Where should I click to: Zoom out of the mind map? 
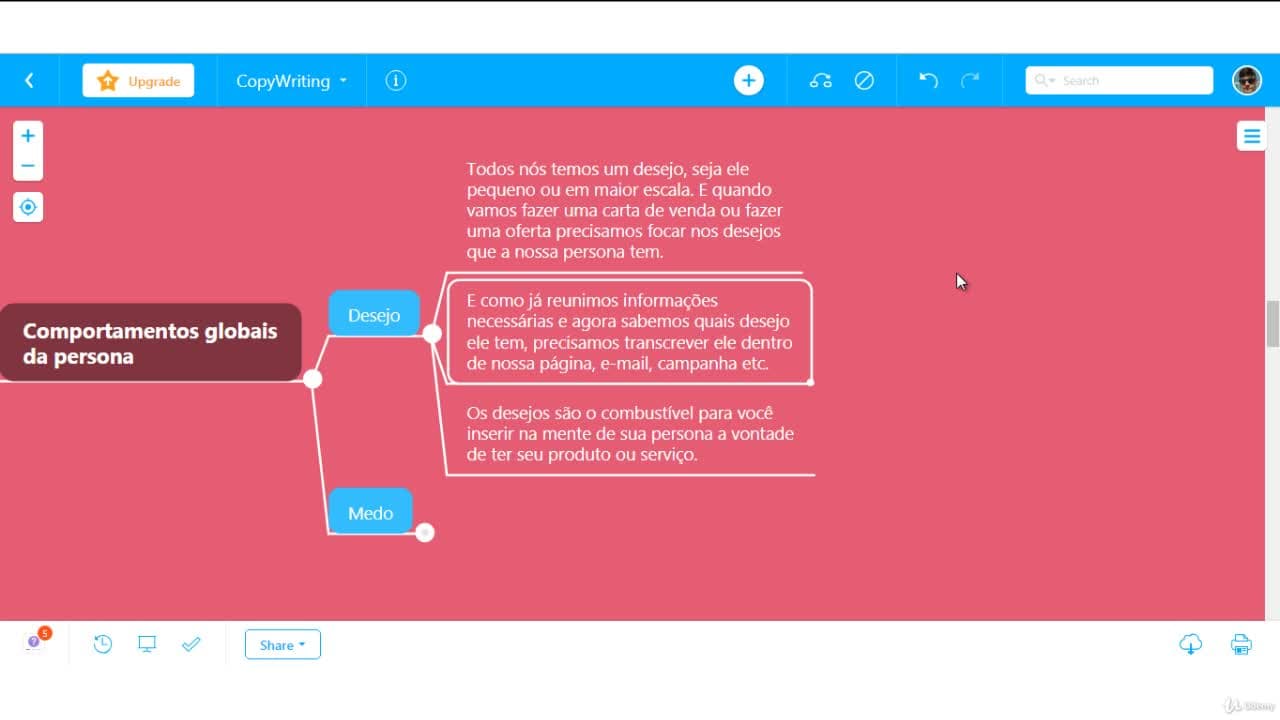[x=28, y=166]
